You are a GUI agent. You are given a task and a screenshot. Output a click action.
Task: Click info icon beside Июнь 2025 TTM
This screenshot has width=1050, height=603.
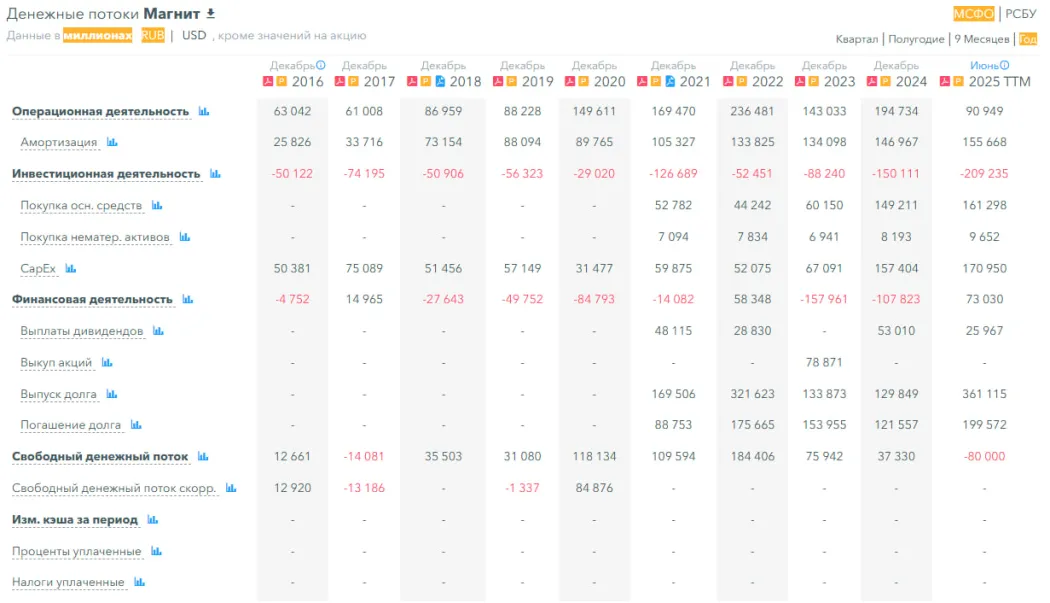coord(1005,66)
